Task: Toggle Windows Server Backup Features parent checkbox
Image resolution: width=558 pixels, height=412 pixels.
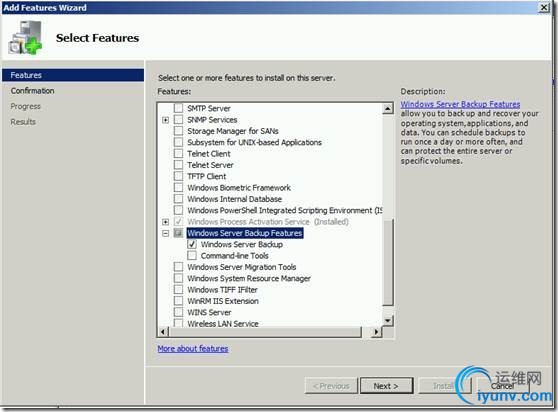Action: coord(178,233)
